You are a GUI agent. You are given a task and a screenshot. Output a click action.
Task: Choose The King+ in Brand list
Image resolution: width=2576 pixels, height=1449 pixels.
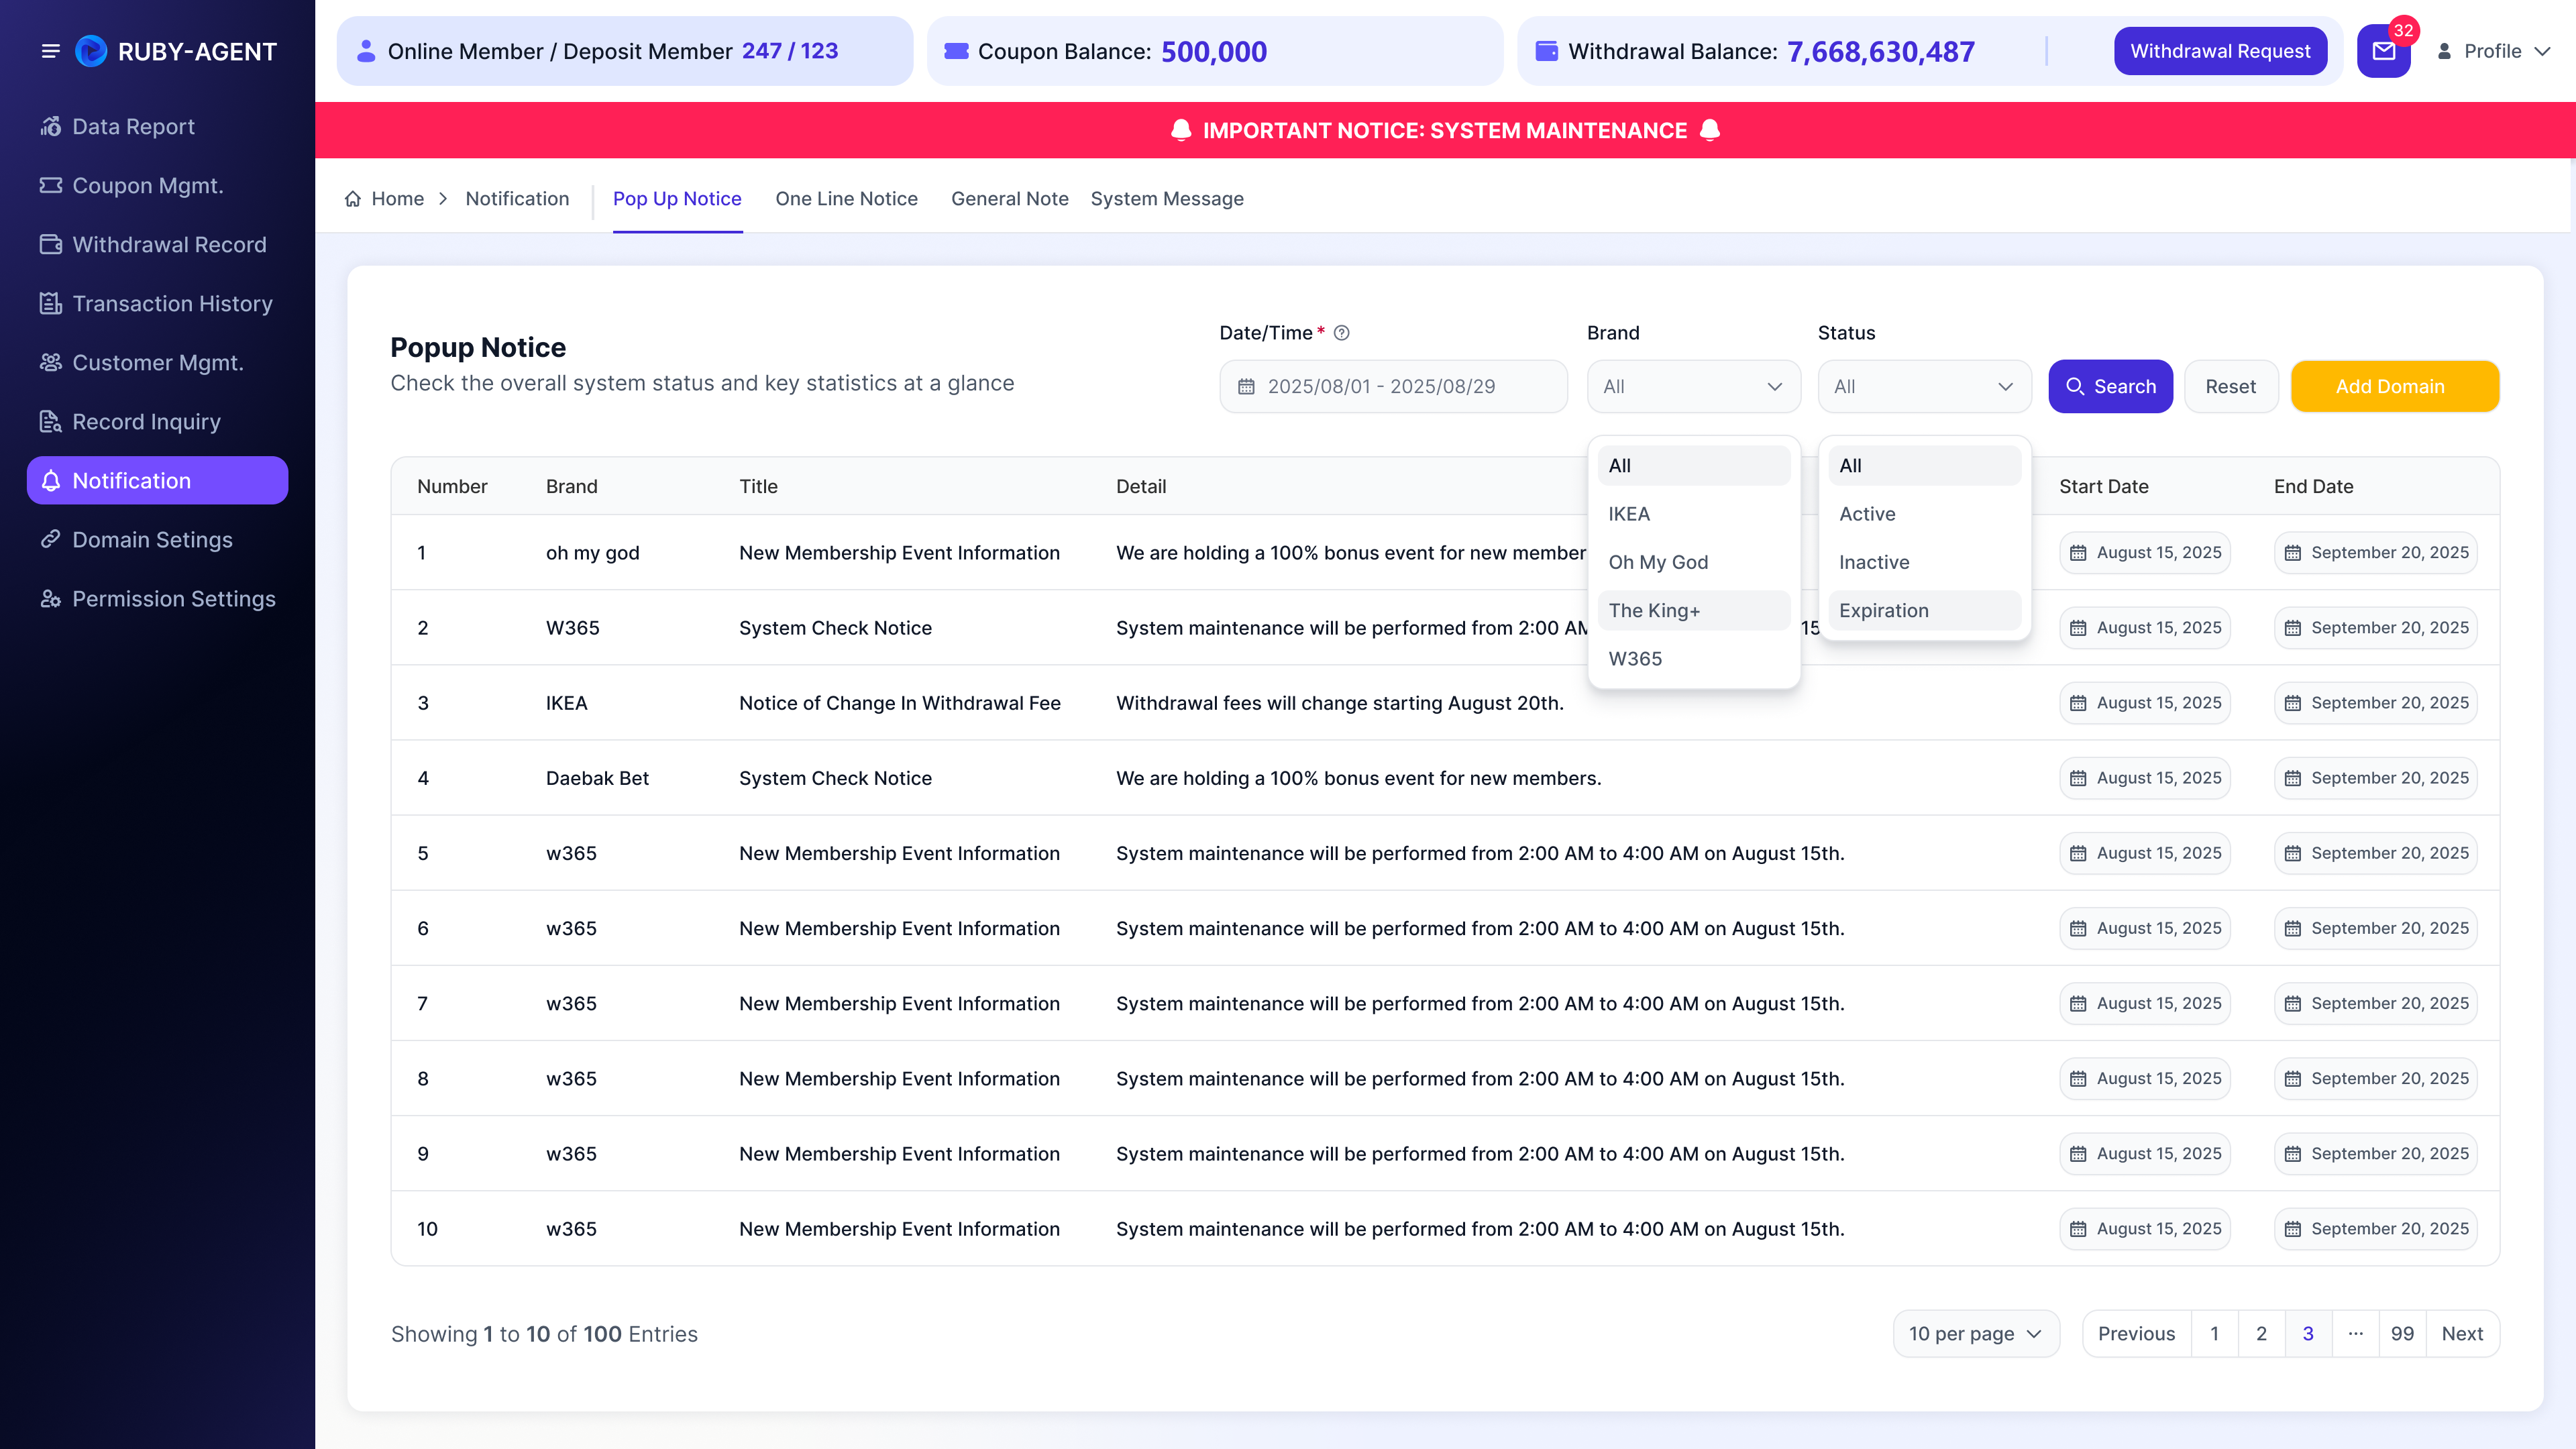pos(1694,611)
